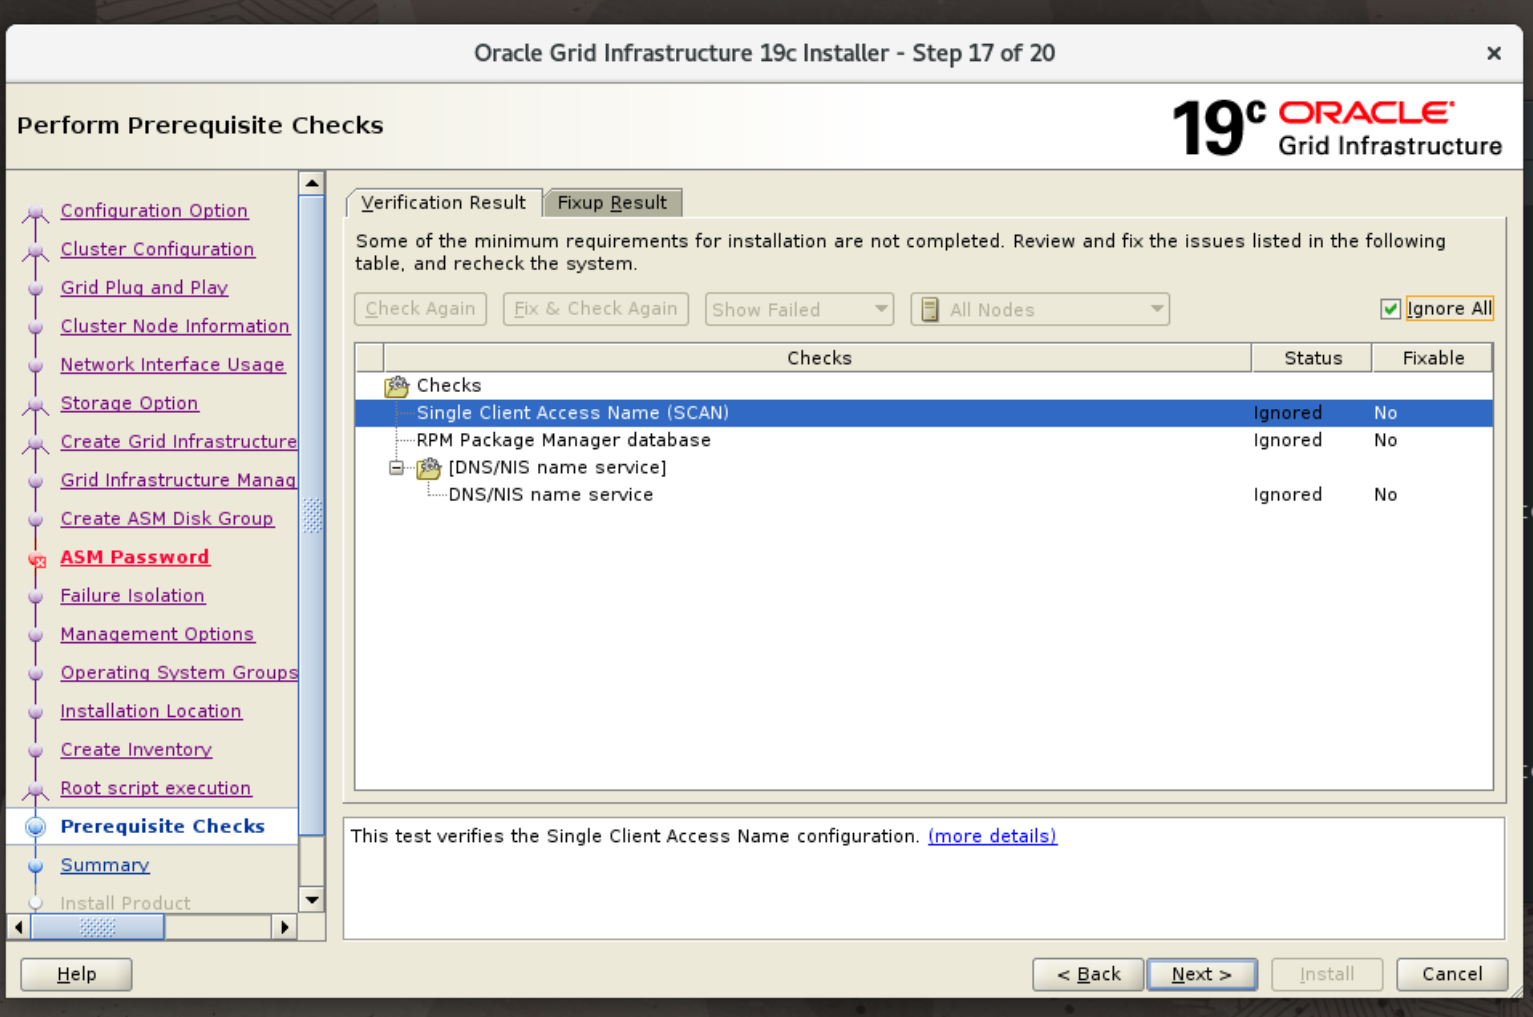Click the Check Again button
This screenshot has height=1017, width=1533.
[420, 309]
